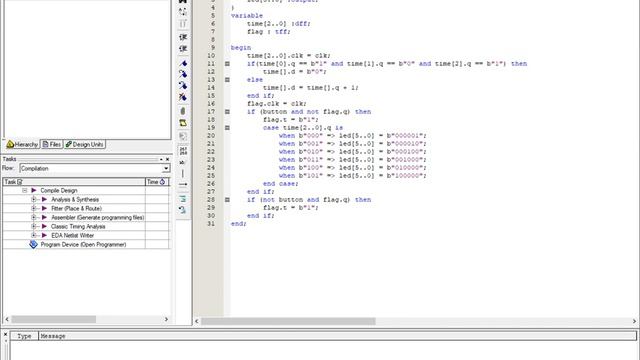Run Assembler play arrow icon
640x360 pixels.
pyautogui.click(x=44, y=217)
